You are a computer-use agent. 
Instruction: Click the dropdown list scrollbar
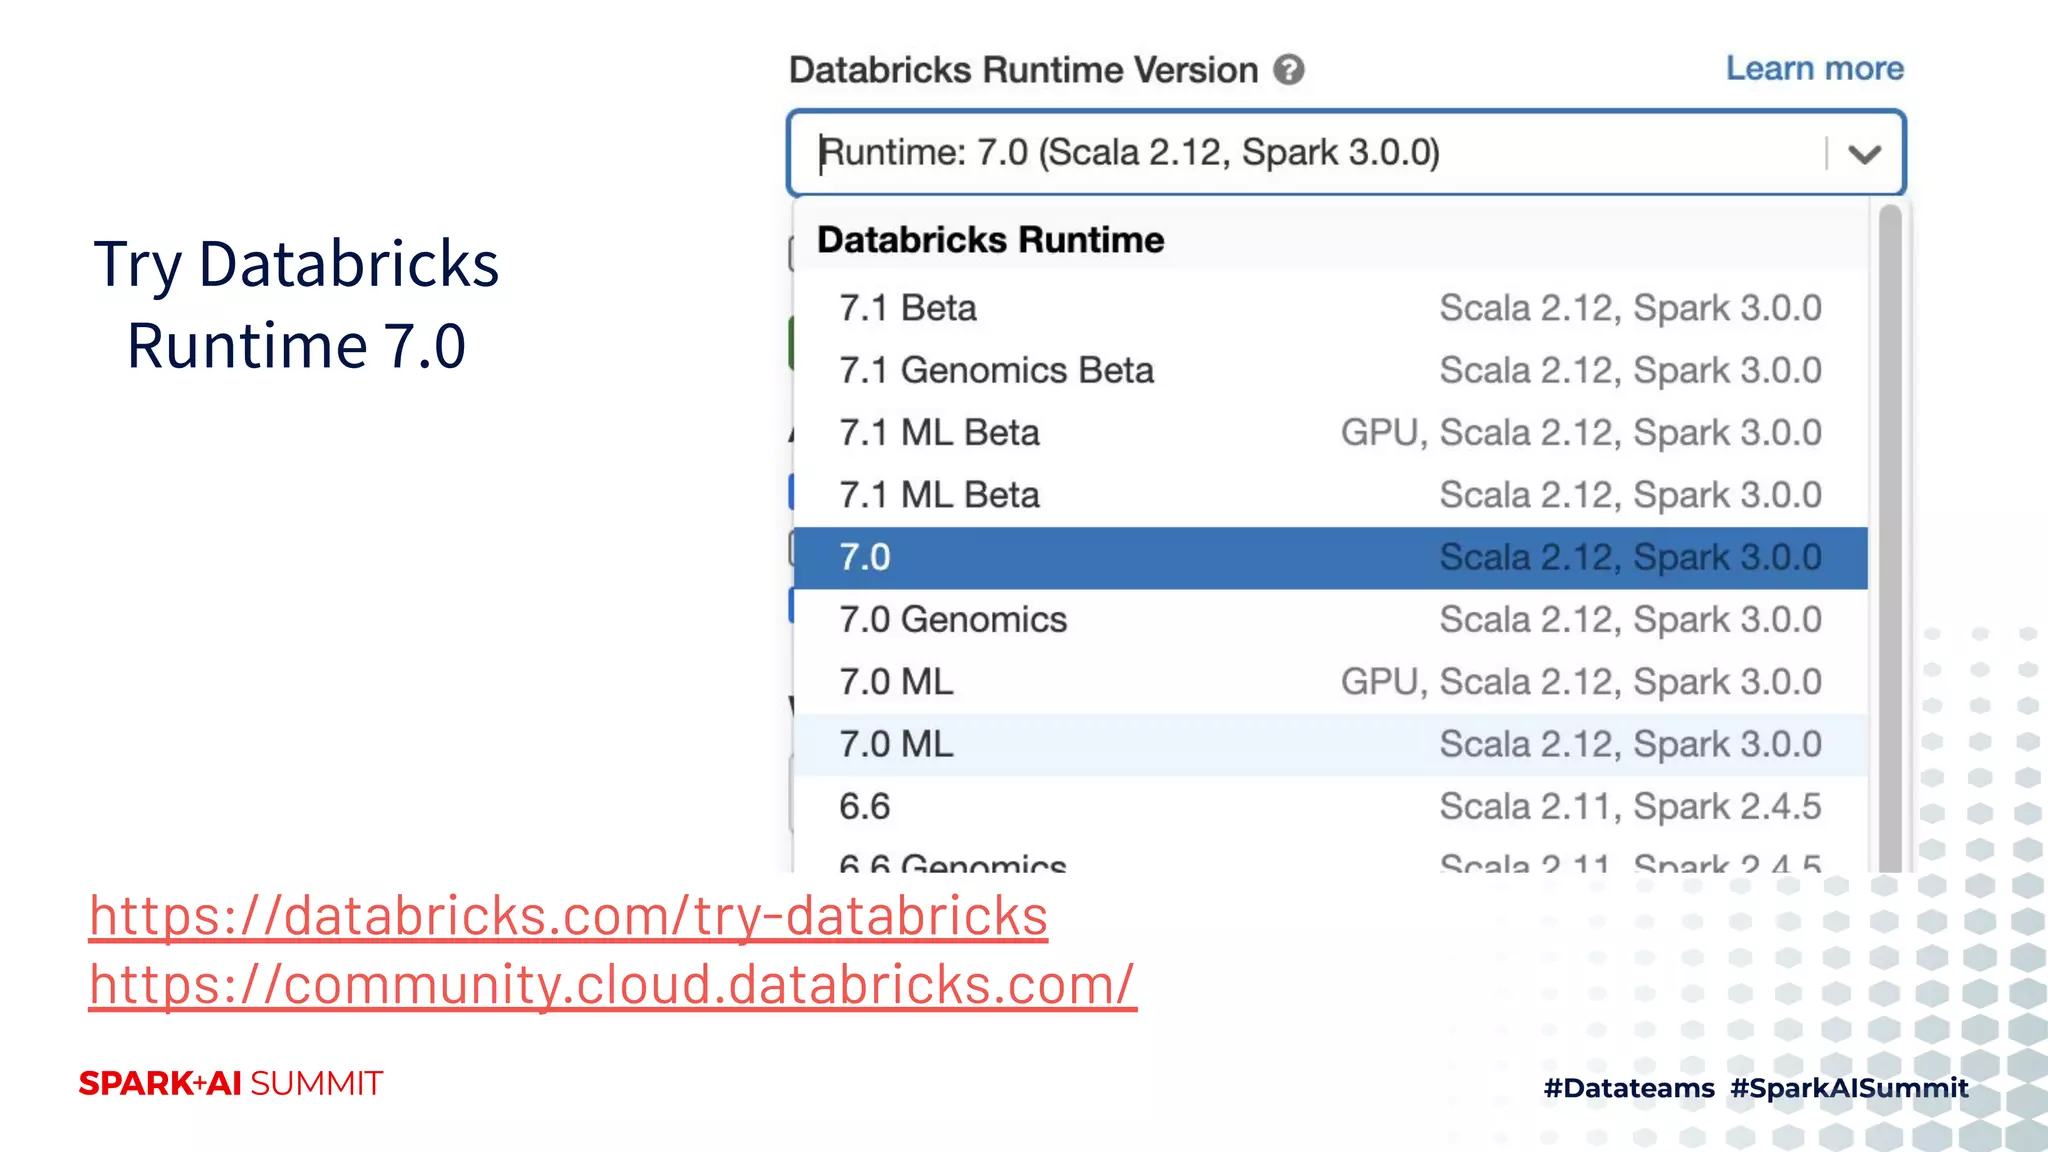tap(1890, 538)
